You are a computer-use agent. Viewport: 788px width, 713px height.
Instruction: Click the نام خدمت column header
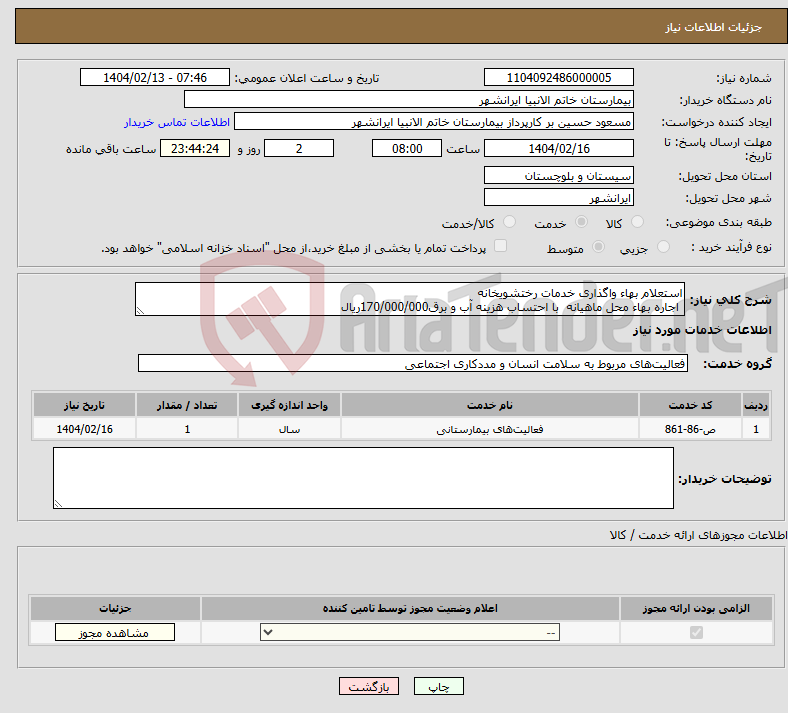point(490,405)
